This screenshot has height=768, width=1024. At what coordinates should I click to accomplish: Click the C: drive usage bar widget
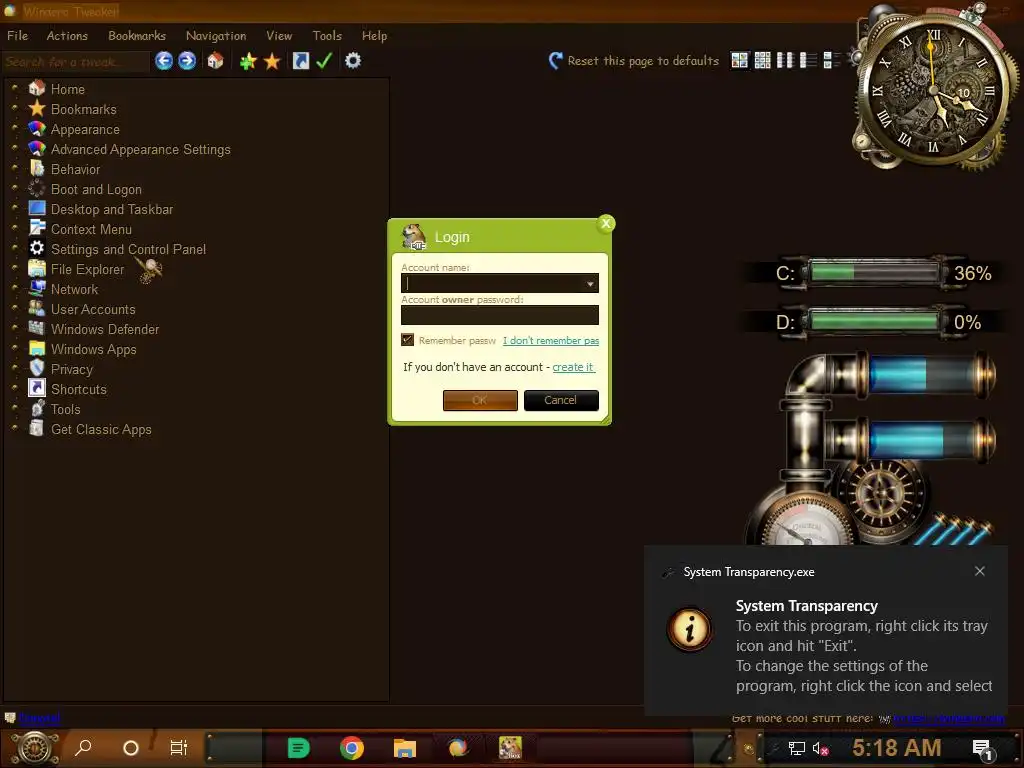click(x=874, y=272)
